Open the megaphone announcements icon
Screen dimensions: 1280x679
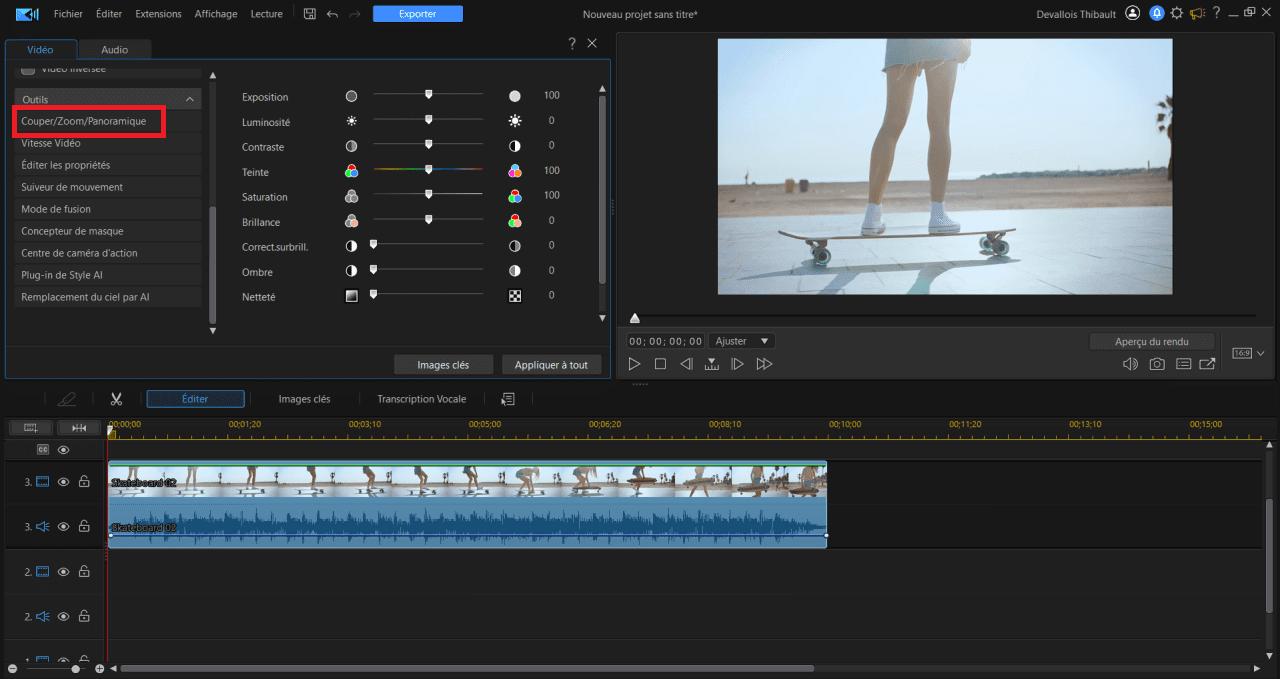1196,14
